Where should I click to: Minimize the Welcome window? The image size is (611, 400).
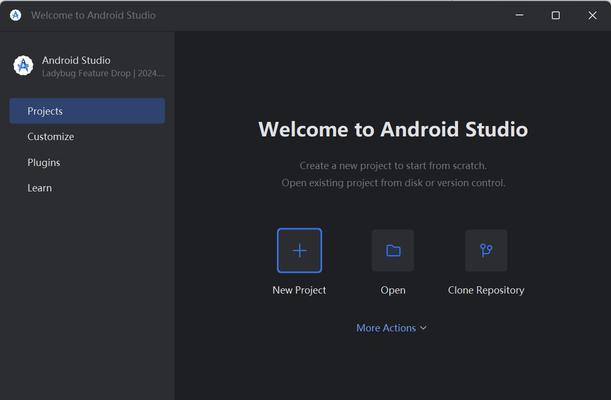pos(519,15)
